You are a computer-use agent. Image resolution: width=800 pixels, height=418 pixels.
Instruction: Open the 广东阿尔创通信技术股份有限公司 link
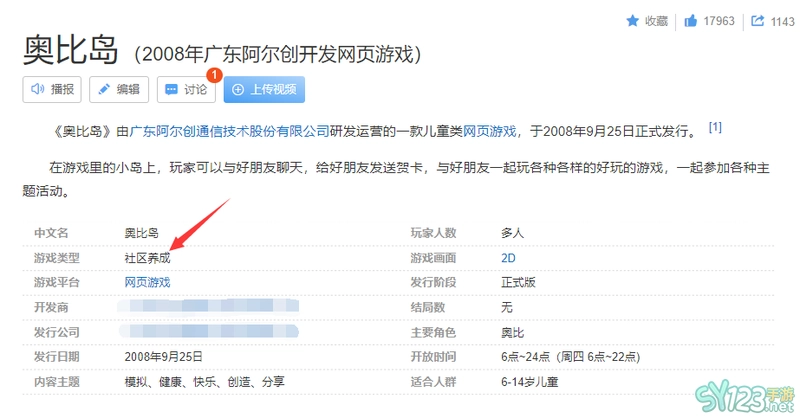point(229,132)
